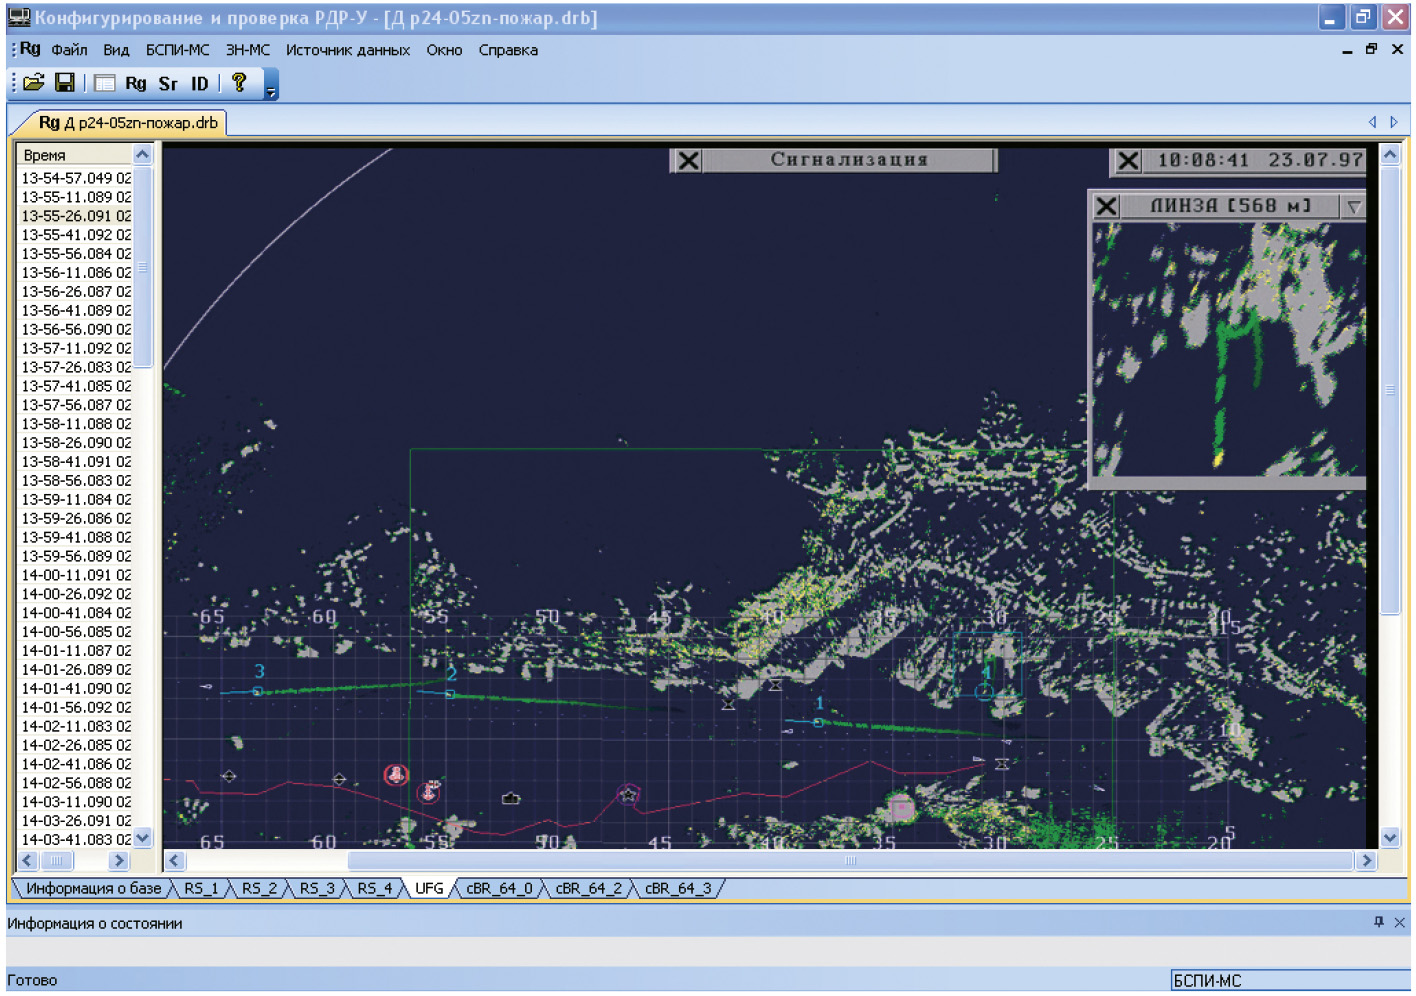This screenshot has width=1416, height=996.
Task: Click the Open file toolbar icon
Action: [34, 83]
